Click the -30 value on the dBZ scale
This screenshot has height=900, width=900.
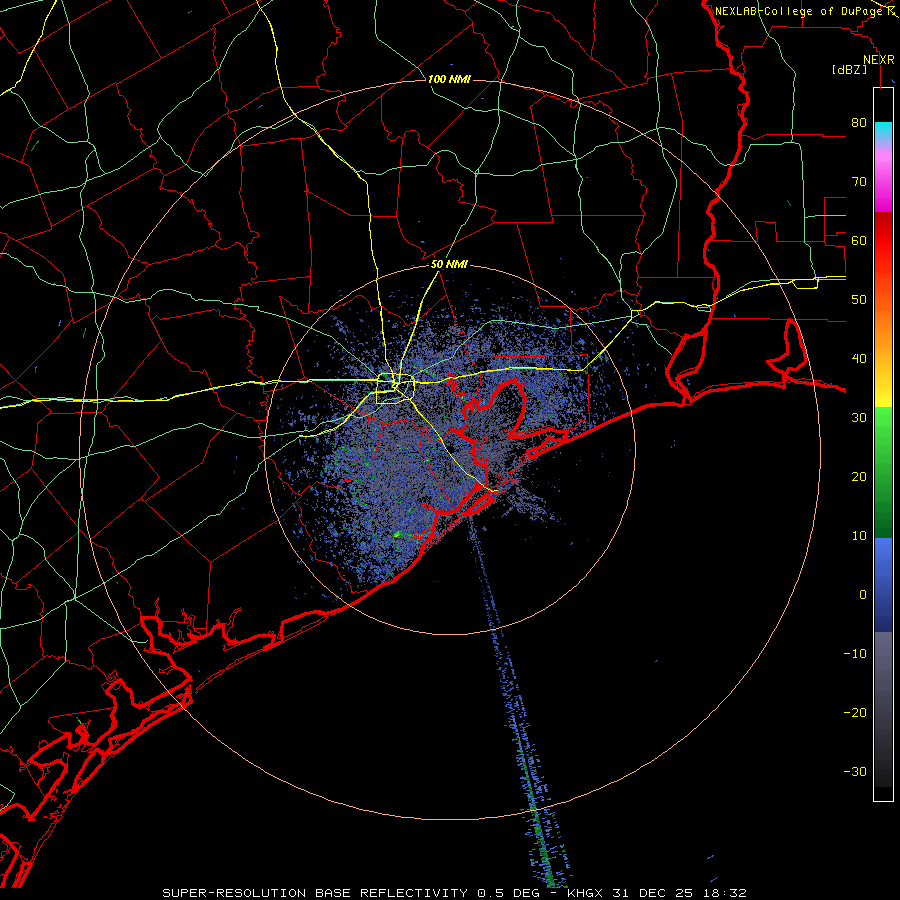[x=855, y=771]
